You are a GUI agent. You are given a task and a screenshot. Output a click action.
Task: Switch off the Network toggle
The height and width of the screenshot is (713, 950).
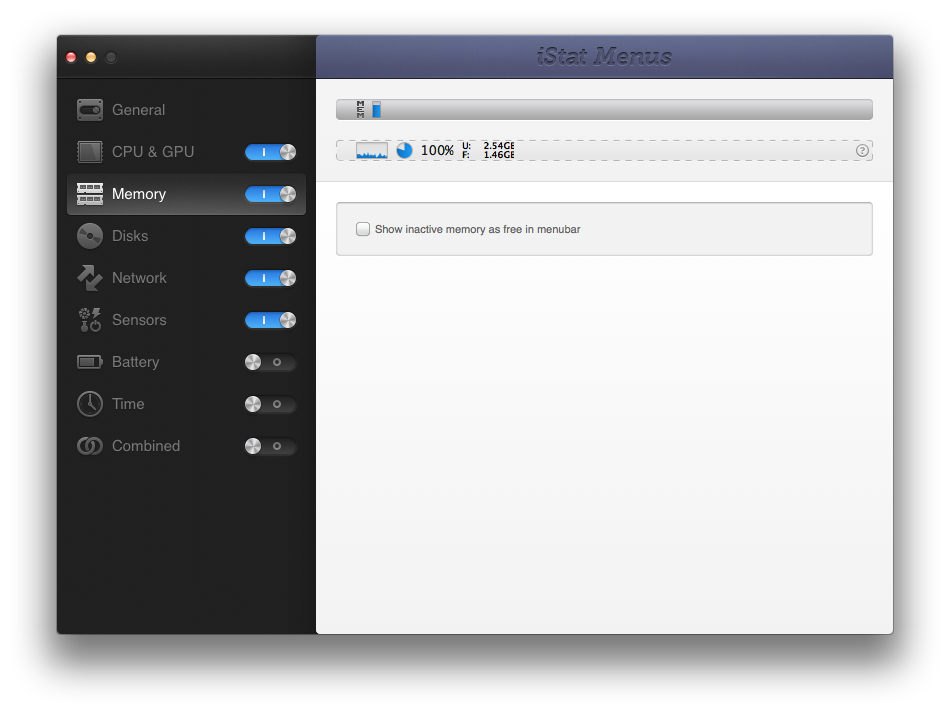coord(270,278)
